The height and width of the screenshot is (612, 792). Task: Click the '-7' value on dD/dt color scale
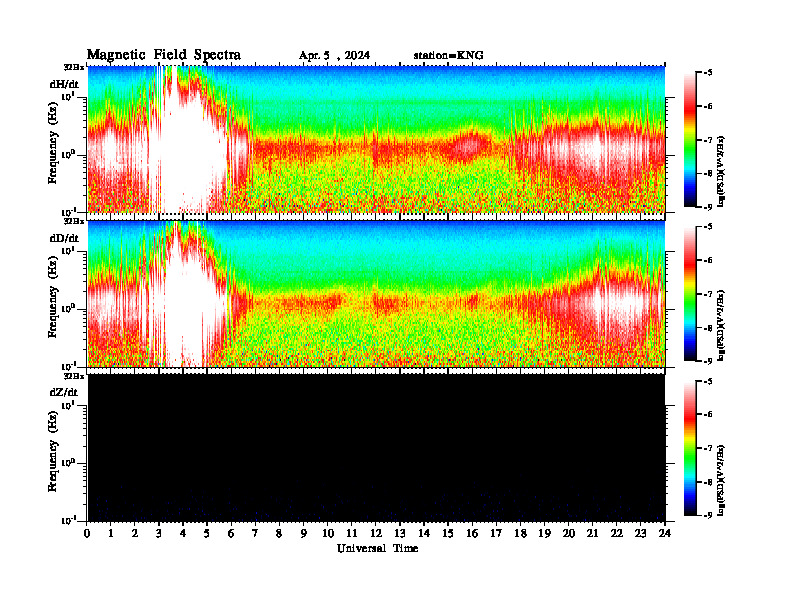708,294
